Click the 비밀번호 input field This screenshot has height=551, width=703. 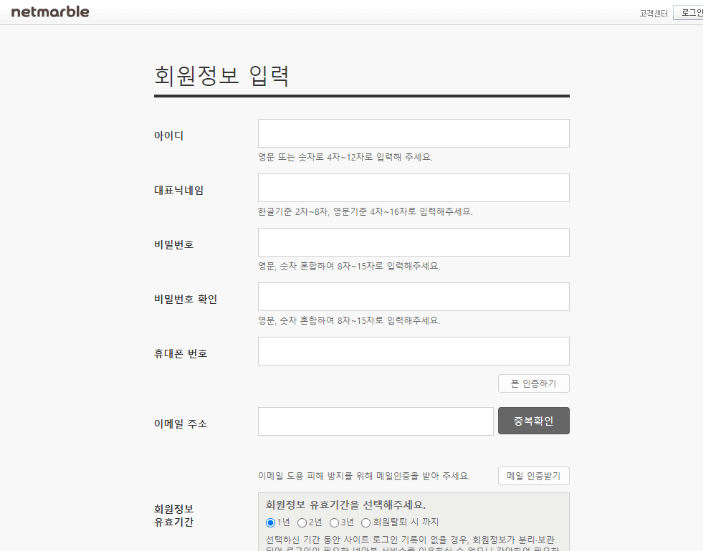point(413,242)
